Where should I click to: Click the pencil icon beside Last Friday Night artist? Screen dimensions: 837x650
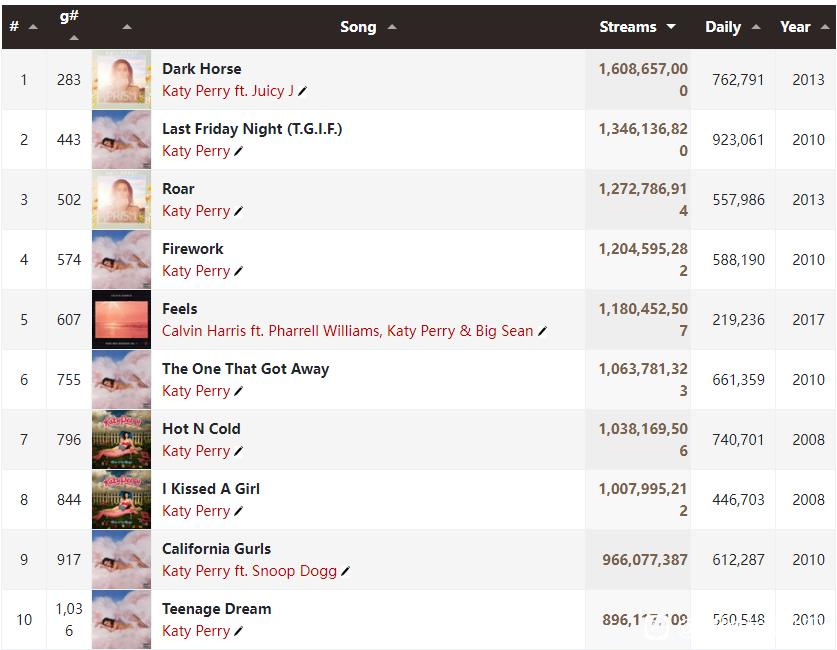239,151
